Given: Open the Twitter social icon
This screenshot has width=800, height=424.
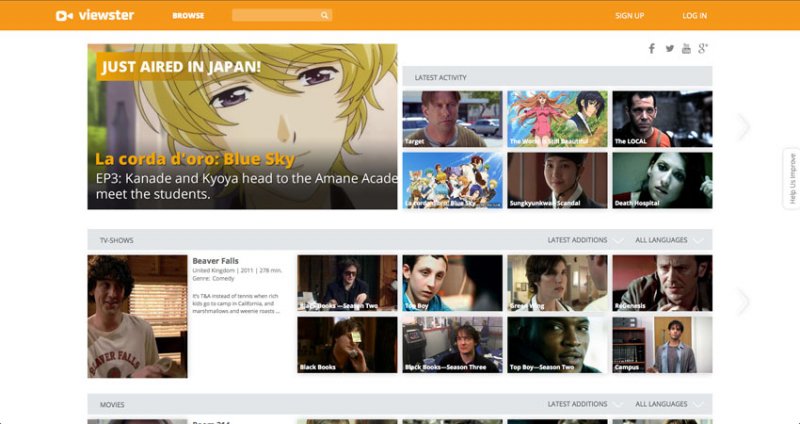Looking at the screenshot, I should (669, 48).
